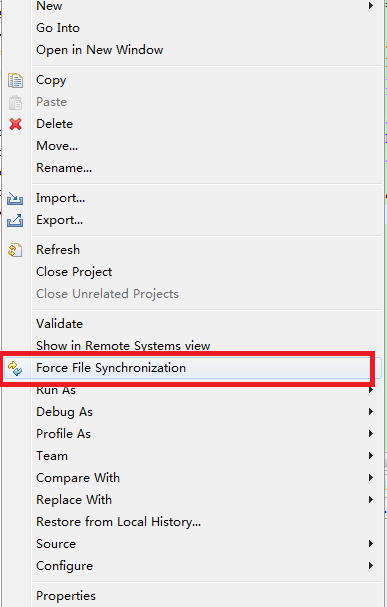Screen dimensions: 387x607
Task: Expand the Source submenu arrow
Action: (371, 544)
